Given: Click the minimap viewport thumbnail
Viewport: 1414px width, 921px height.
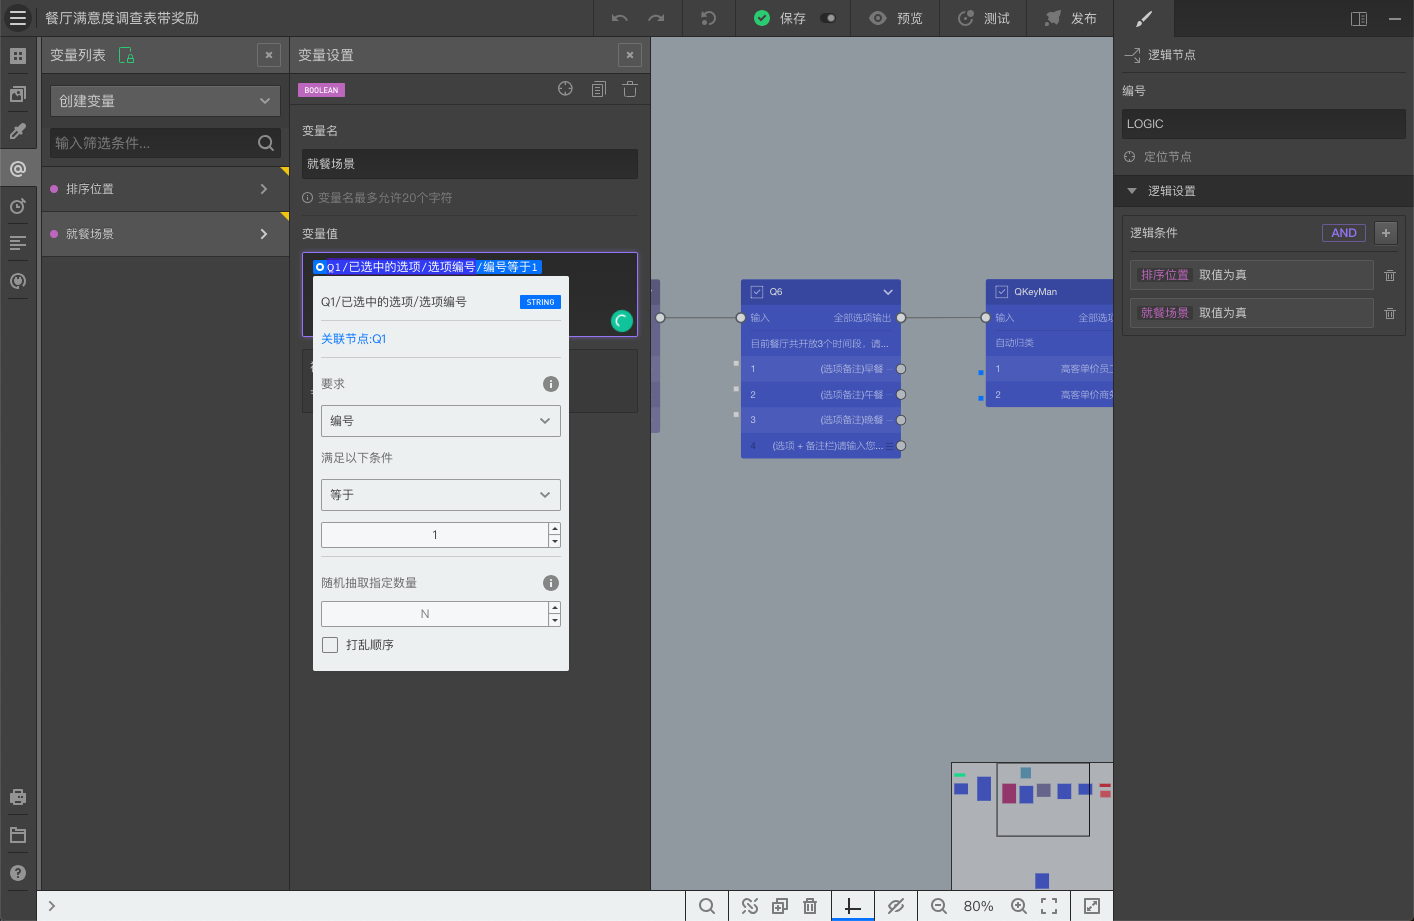Looking at the screenshot, I should click(1043, 799).
